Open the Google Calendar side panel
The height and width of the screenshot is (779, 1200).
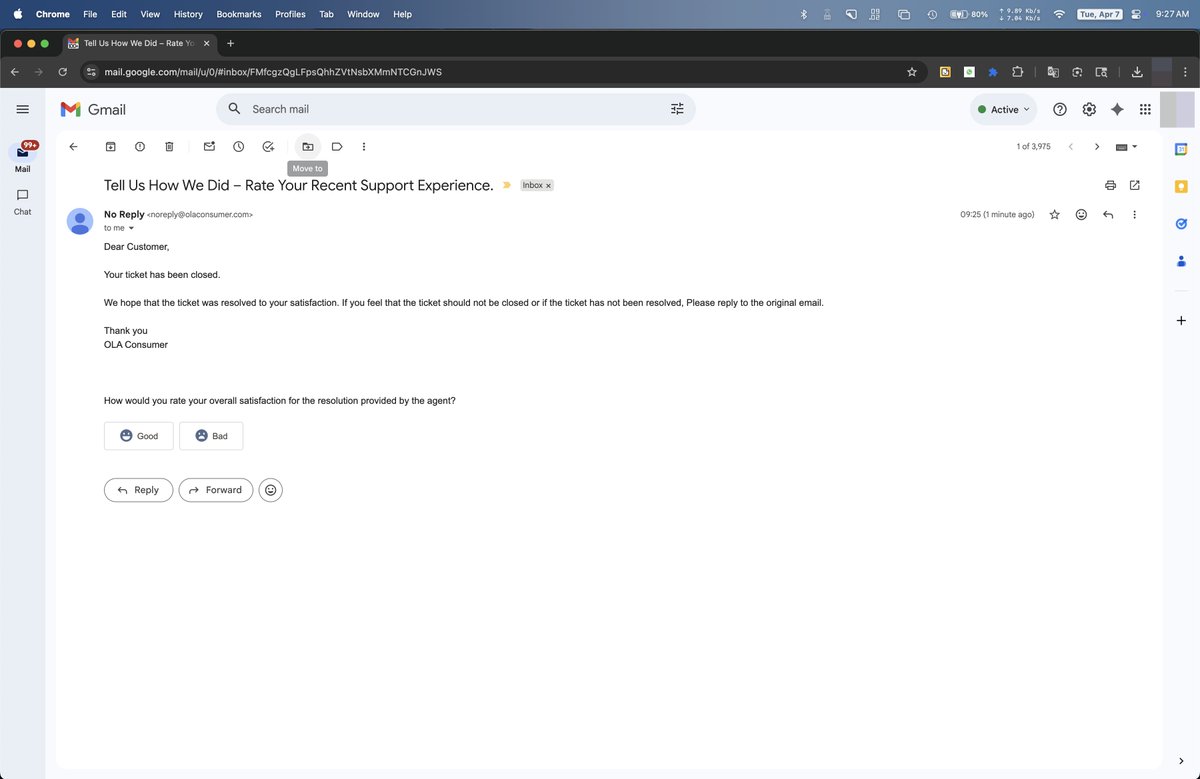pyautogui.click(x=1181, y=149)
